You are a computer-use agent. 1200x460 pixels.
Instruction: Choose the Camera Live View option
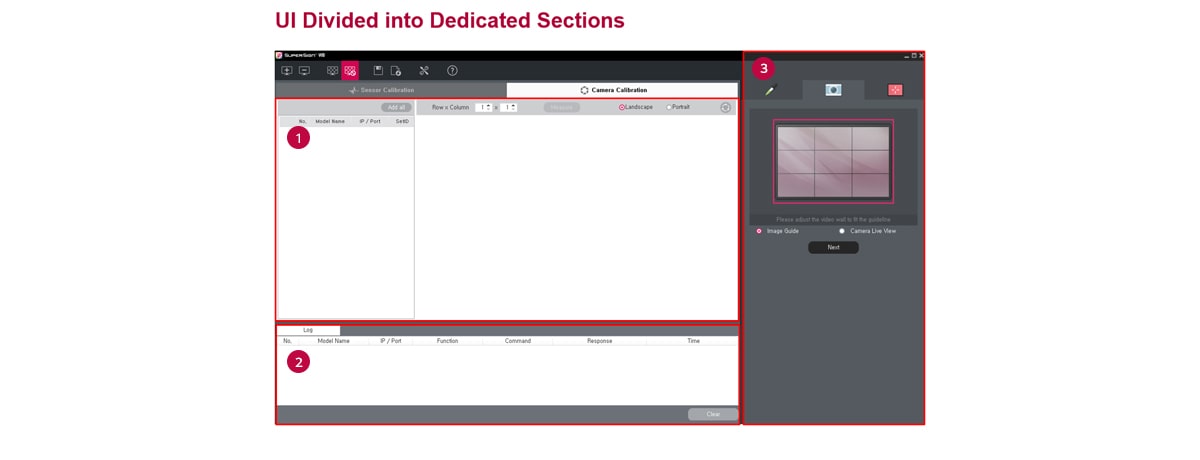842,231
